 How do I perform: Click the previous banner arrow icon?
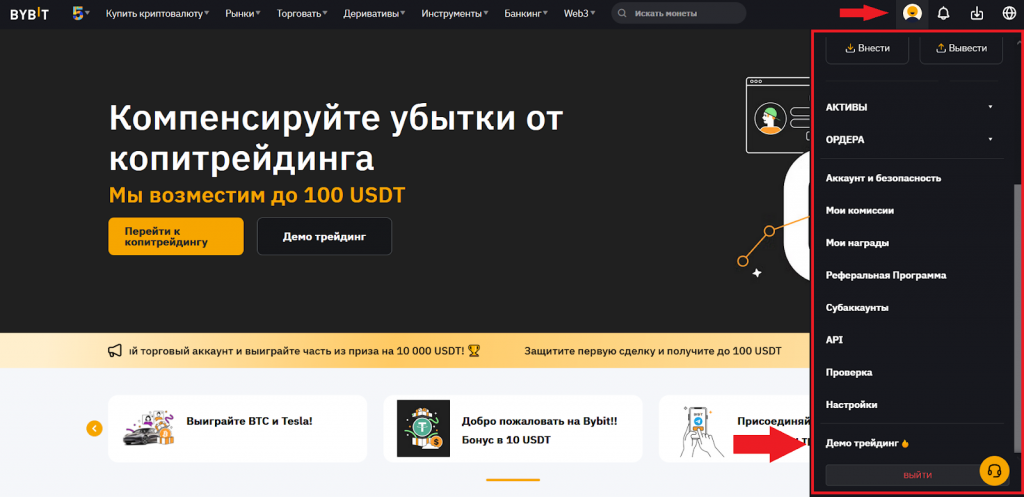tap(95, 428)
